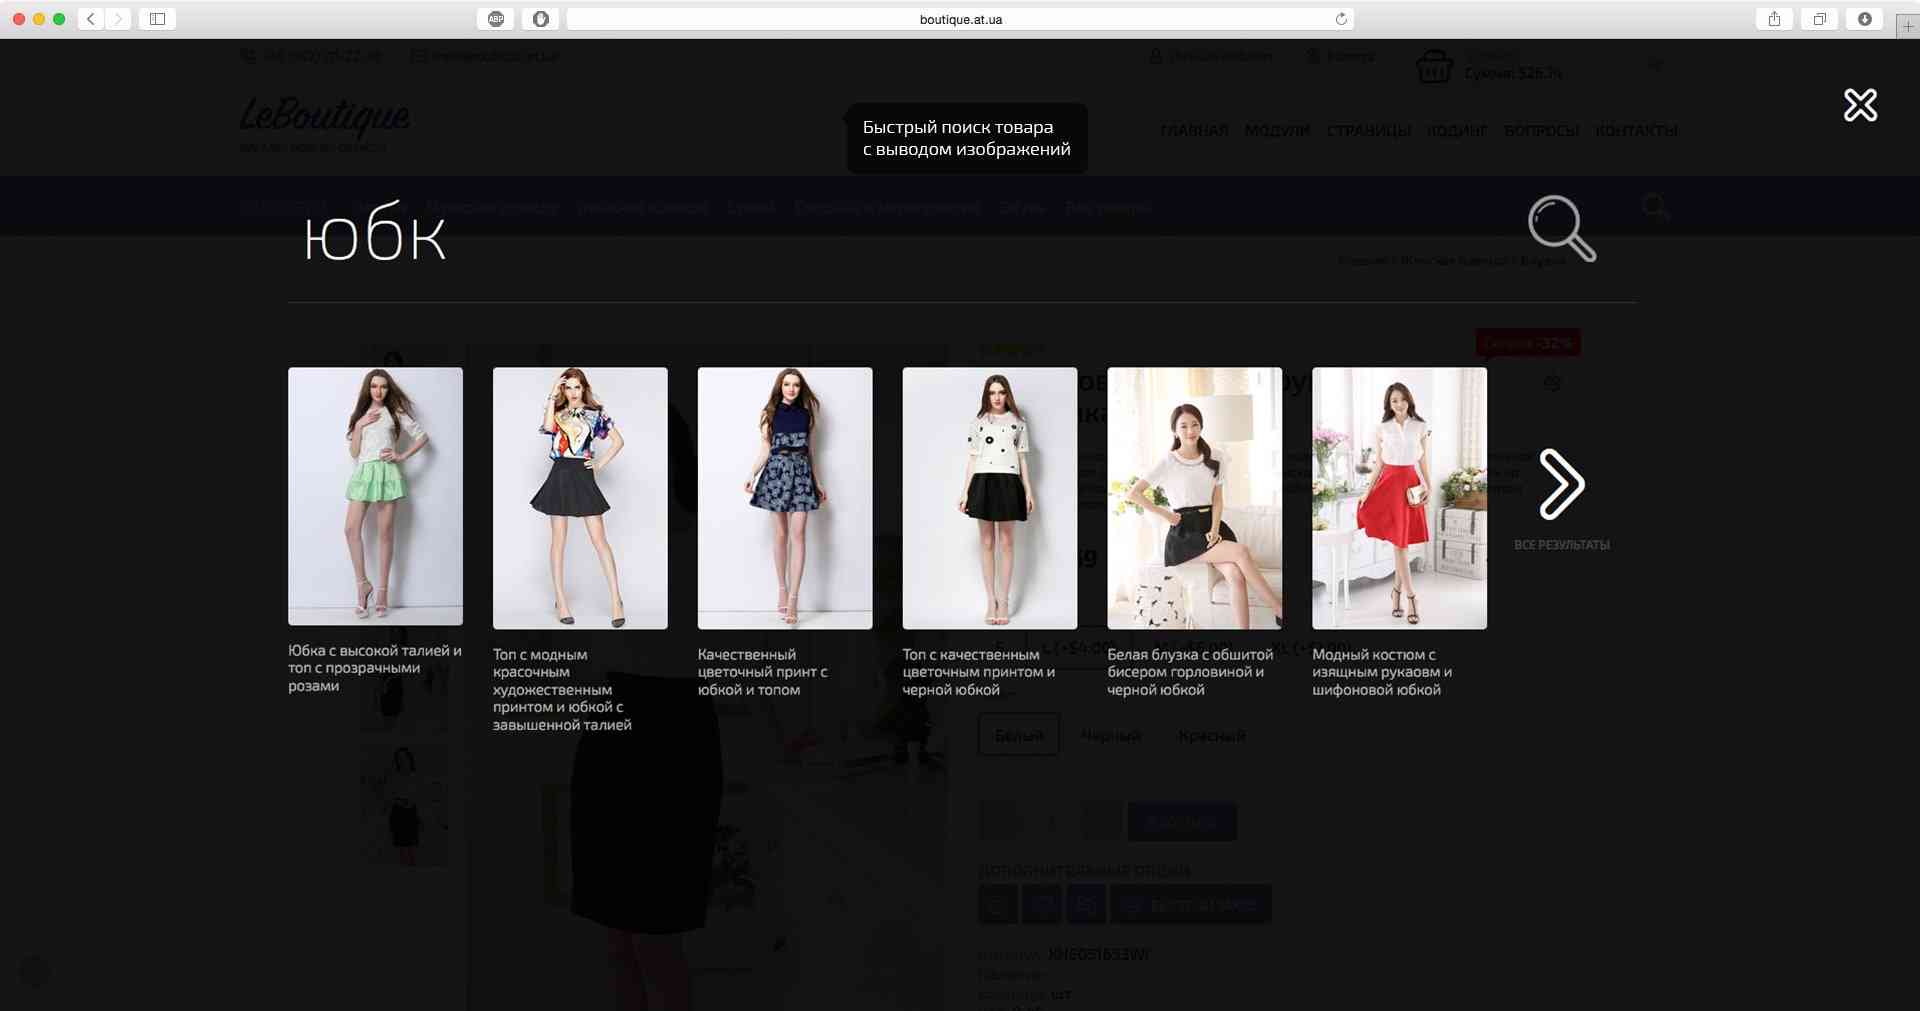Go back to the previous page
Viewport: 1920px width, 1011px height.
coord(91,19)
